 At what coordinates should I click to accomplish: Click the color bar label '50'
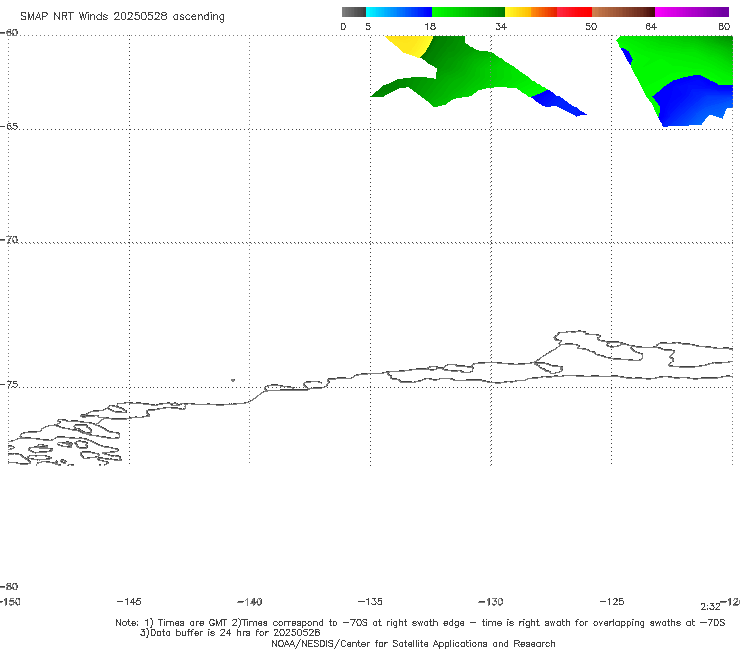[x=591, y=27]
